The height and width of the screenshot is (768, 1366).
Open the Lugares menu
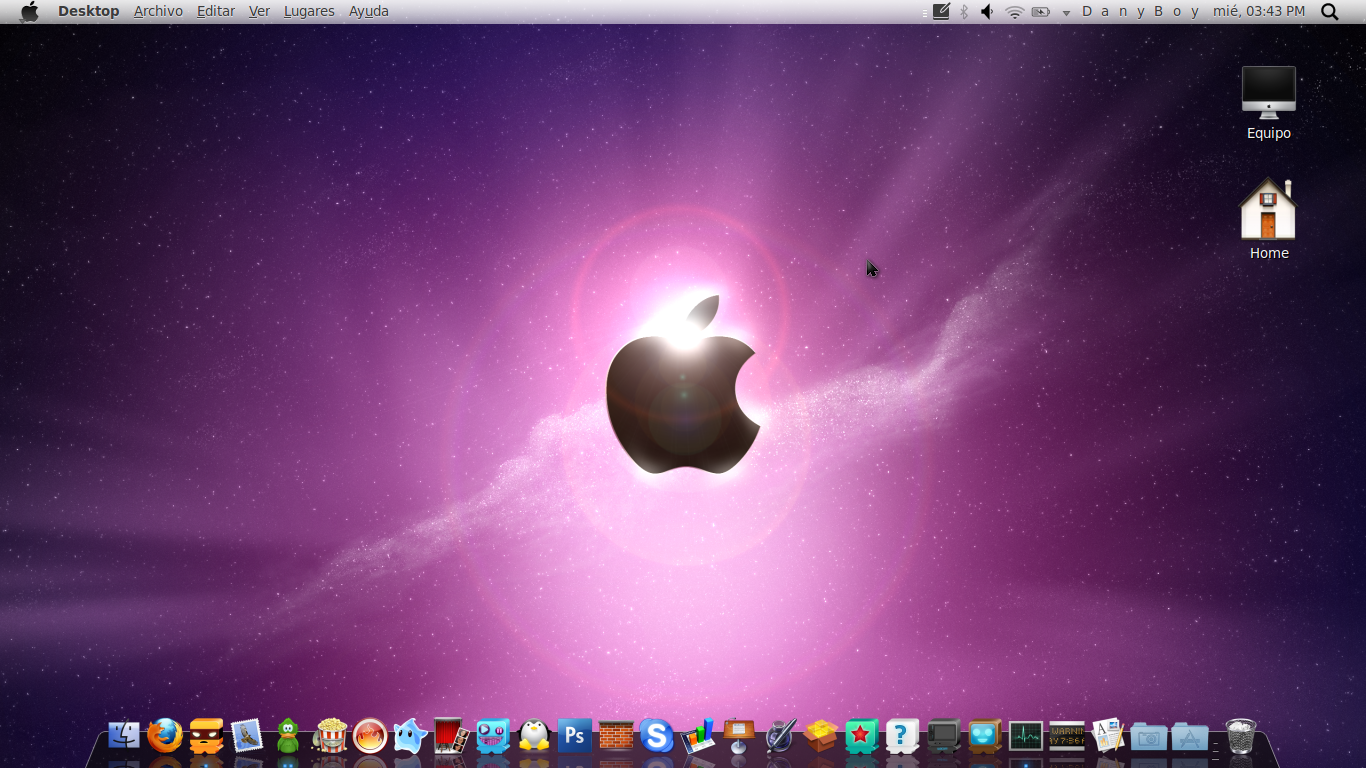[309, 11]
